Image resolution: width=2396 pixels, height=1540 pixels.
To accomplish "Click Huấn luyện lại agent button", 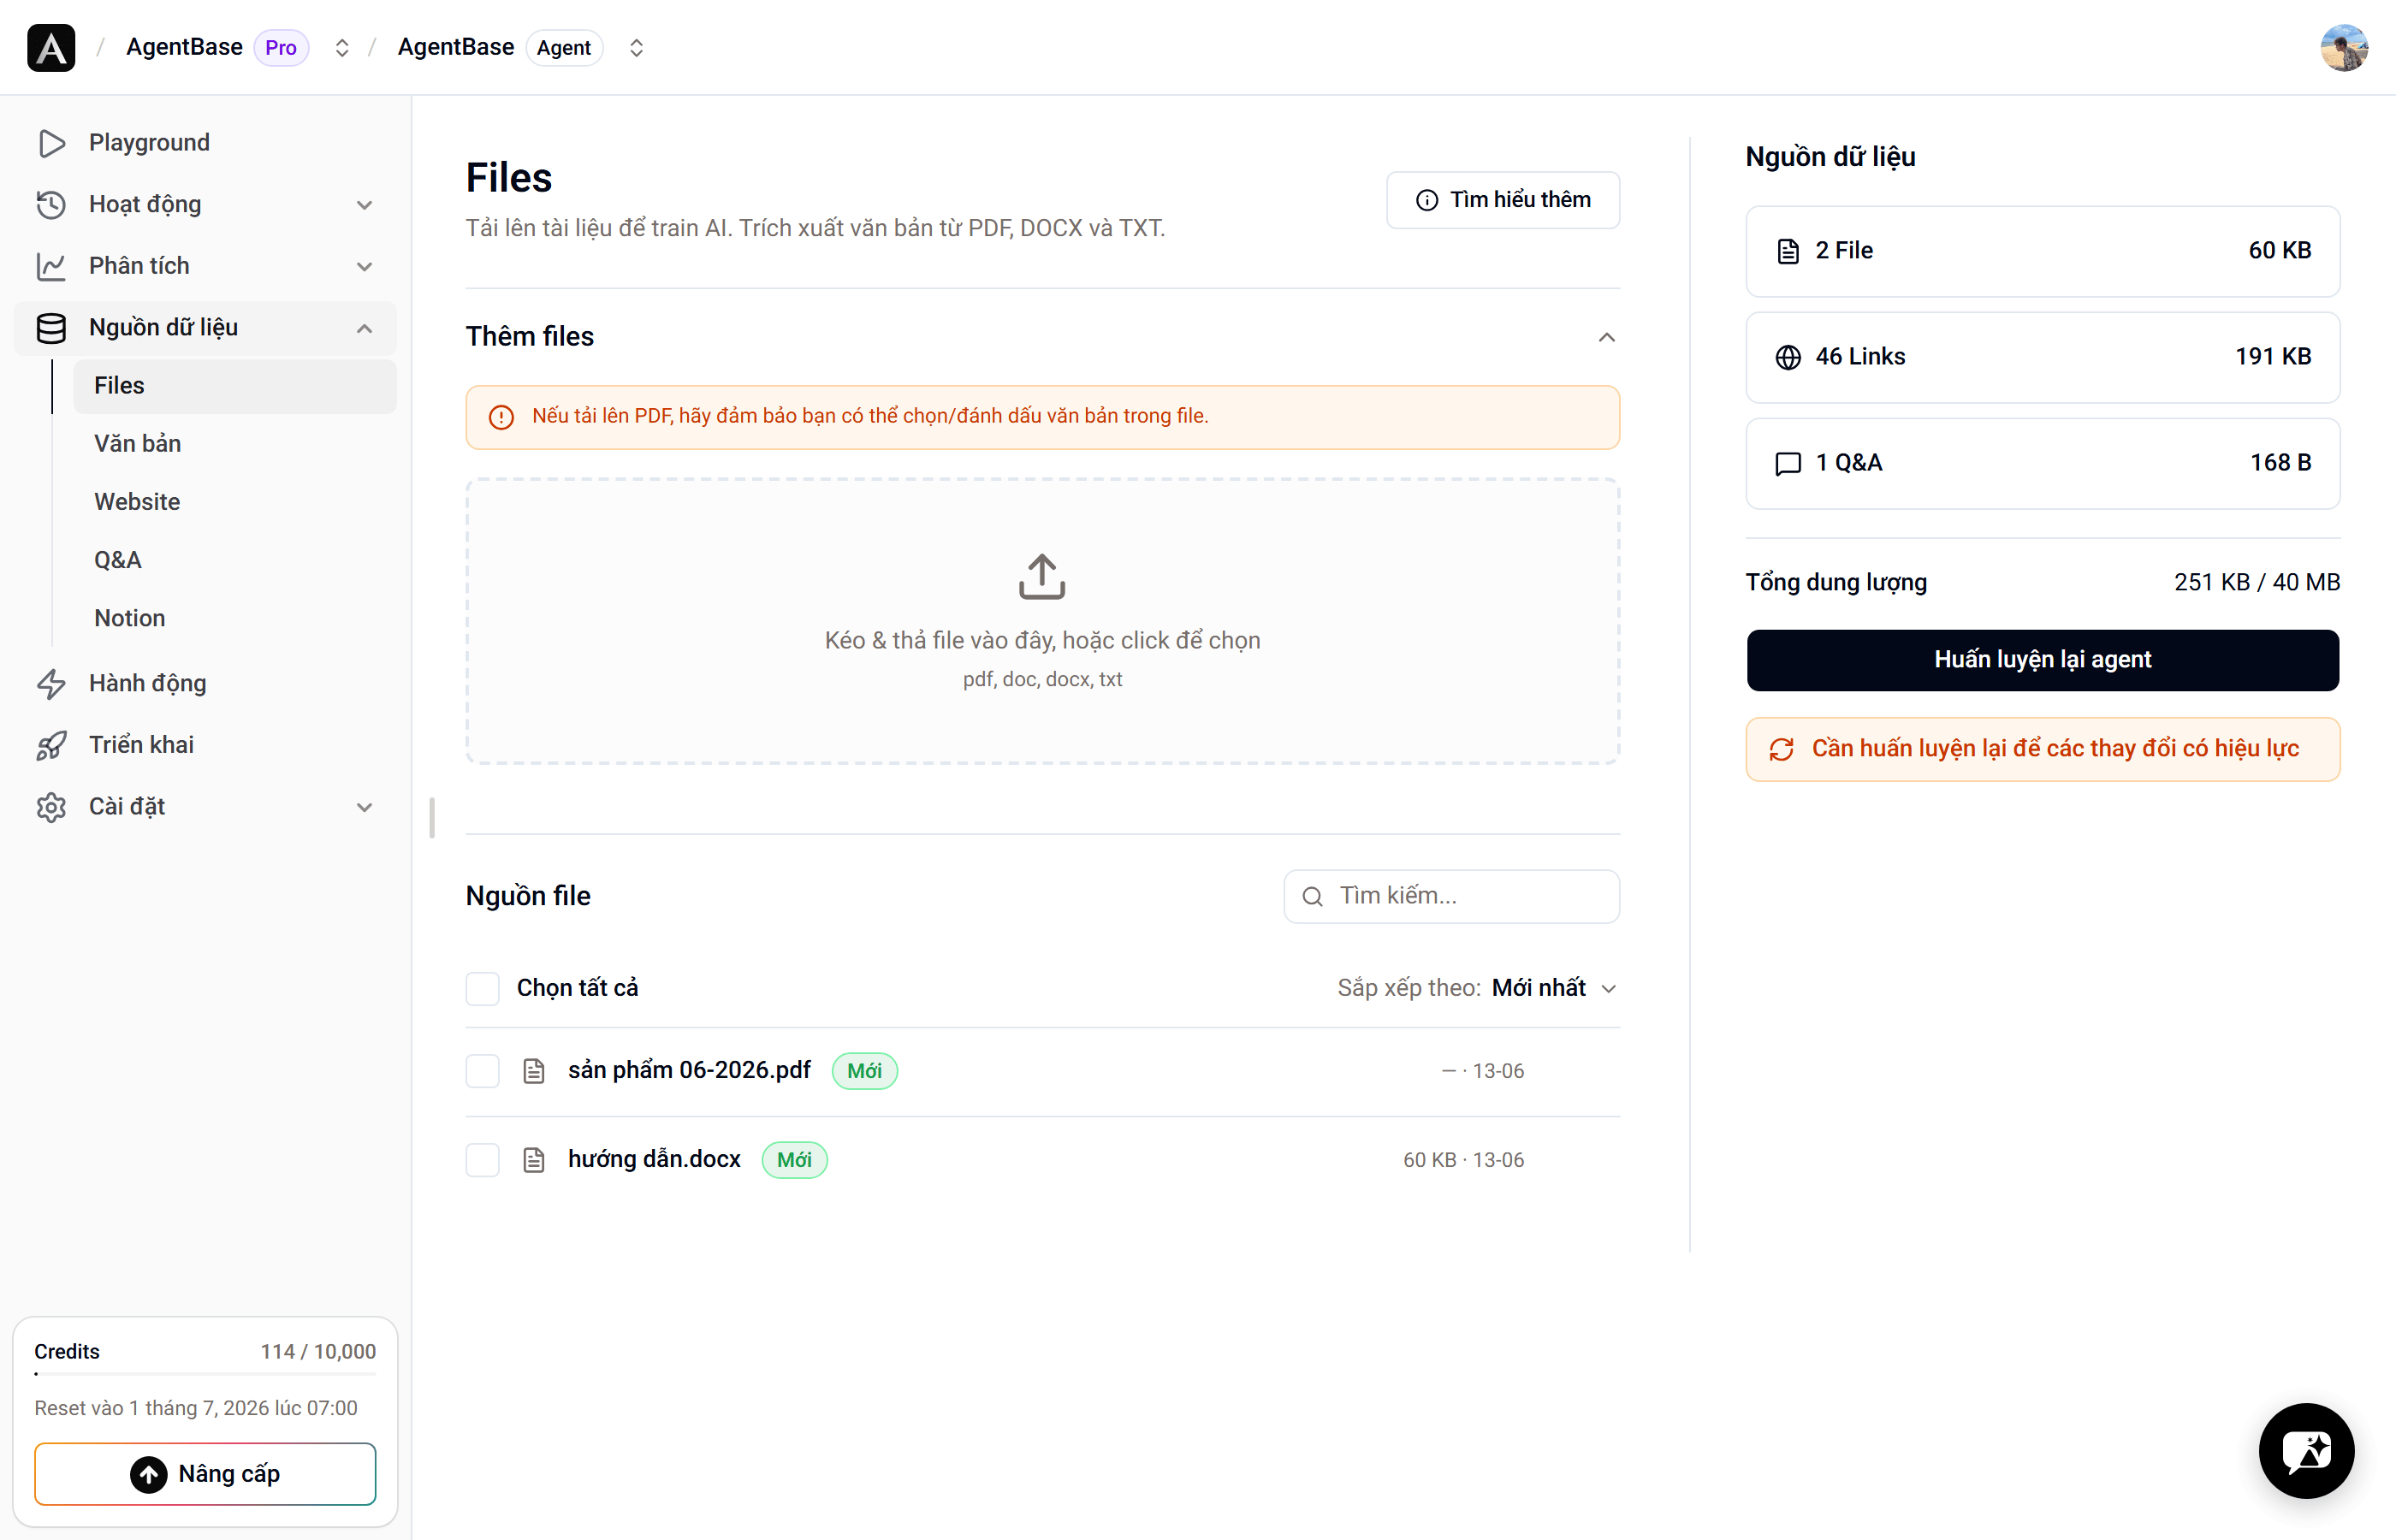I will tap(2042, 660).
